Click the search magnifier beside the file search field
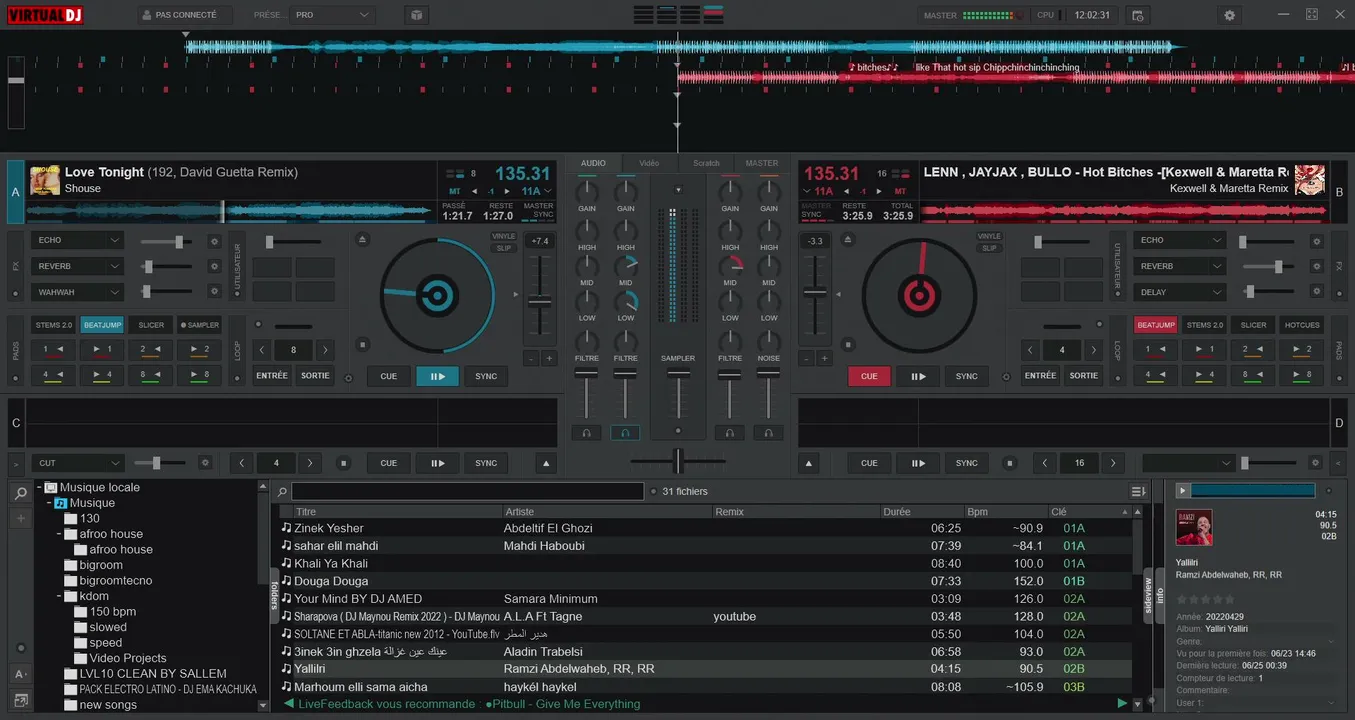The height and width of the screenshot is (720, 1355). pos(282,492)
